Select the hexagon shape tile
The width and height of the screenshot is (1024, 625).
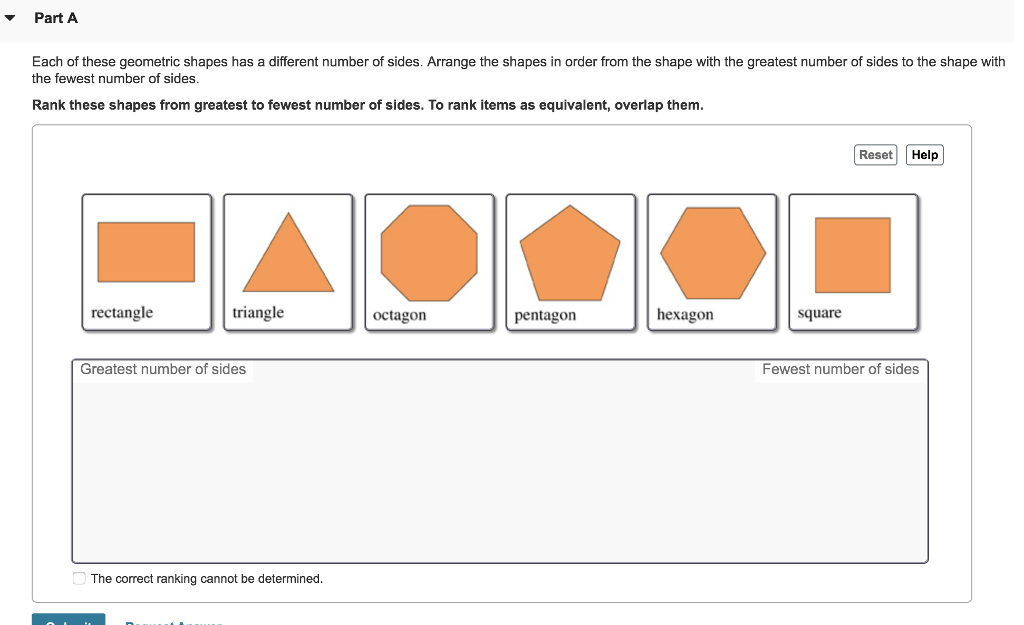coord(712,262)
